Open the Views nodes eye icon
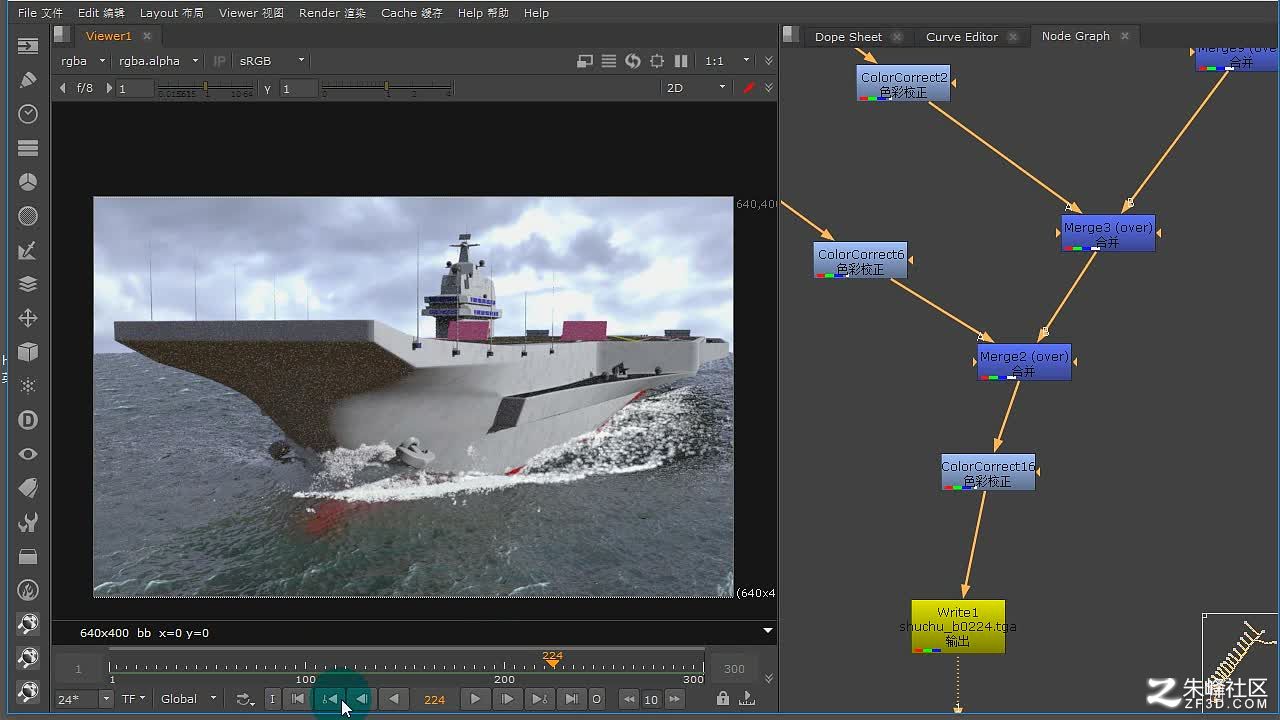This screenshot has height=720, width=1280. click(28, 454)
